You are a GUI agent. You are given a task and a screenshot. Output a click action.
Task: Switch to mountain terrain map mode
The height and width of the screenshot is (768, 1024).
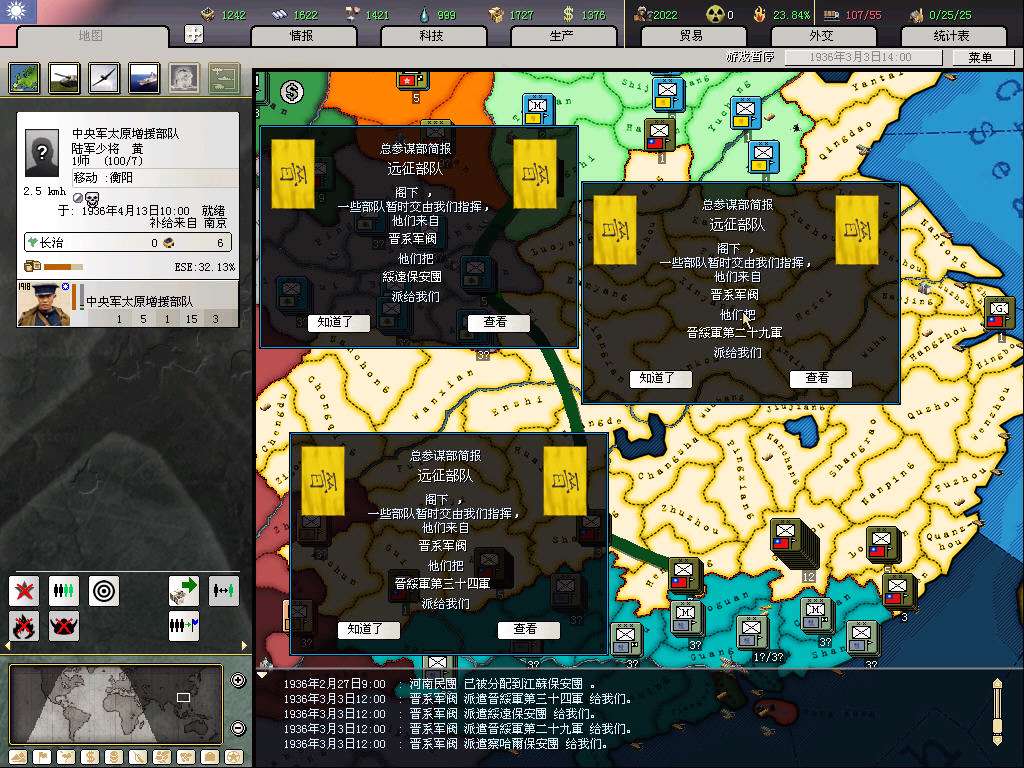pos(18,758)
